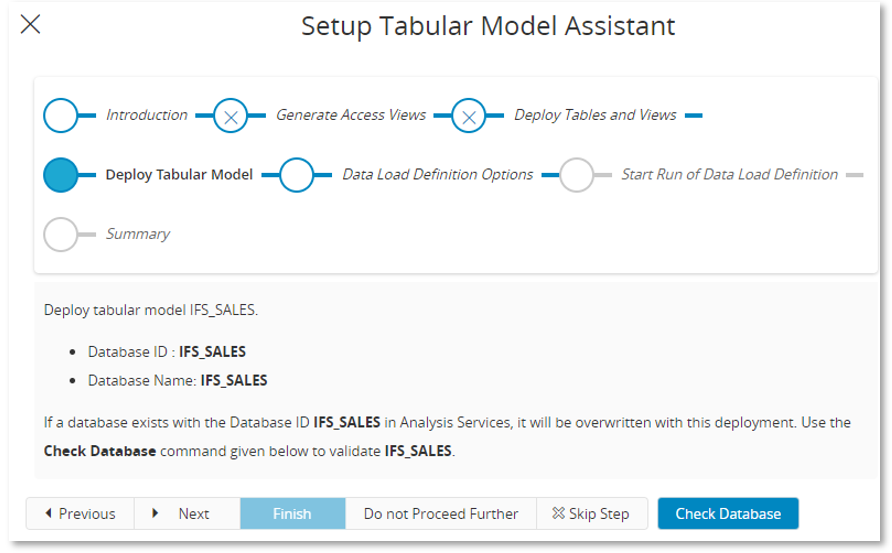Close the Setup Tabular Model Assistant dialog
The height and width of the screenshot is (553, 892).
coord(31,25)
